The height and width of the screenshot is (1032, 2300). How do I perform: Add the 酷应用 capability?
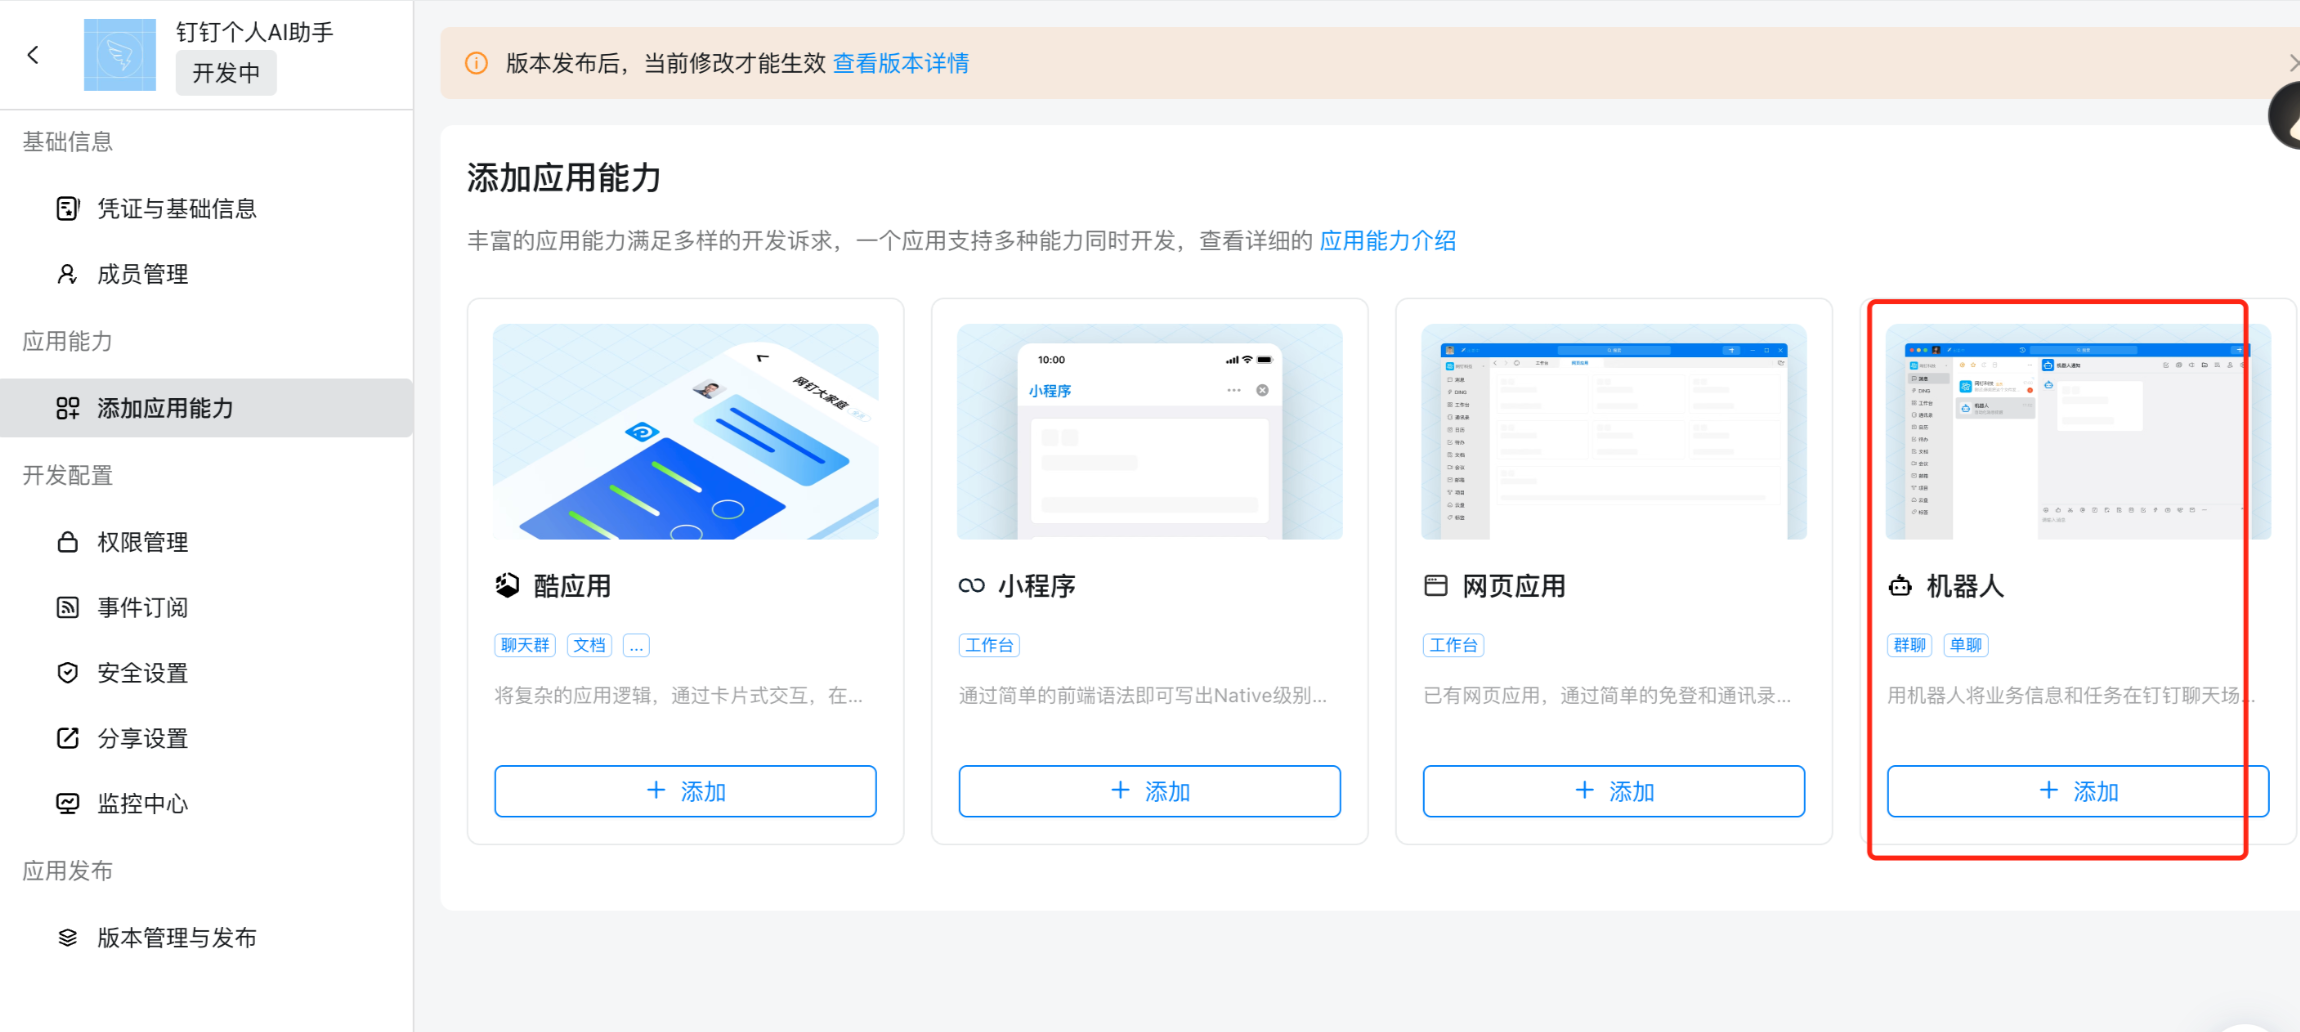click(685, 791)
